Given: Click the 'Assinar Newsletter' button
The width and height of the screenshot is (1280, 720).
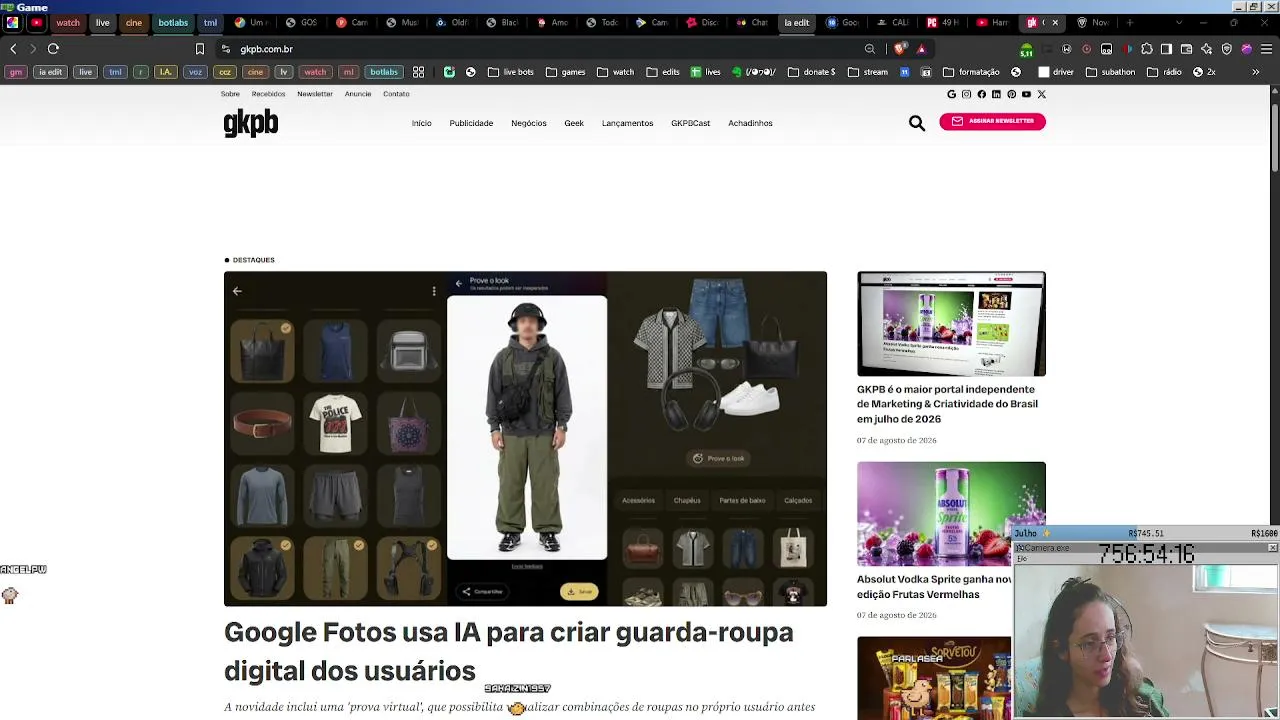Looking at the screenshot, I should pyautogui.click(x=992, y=121).
